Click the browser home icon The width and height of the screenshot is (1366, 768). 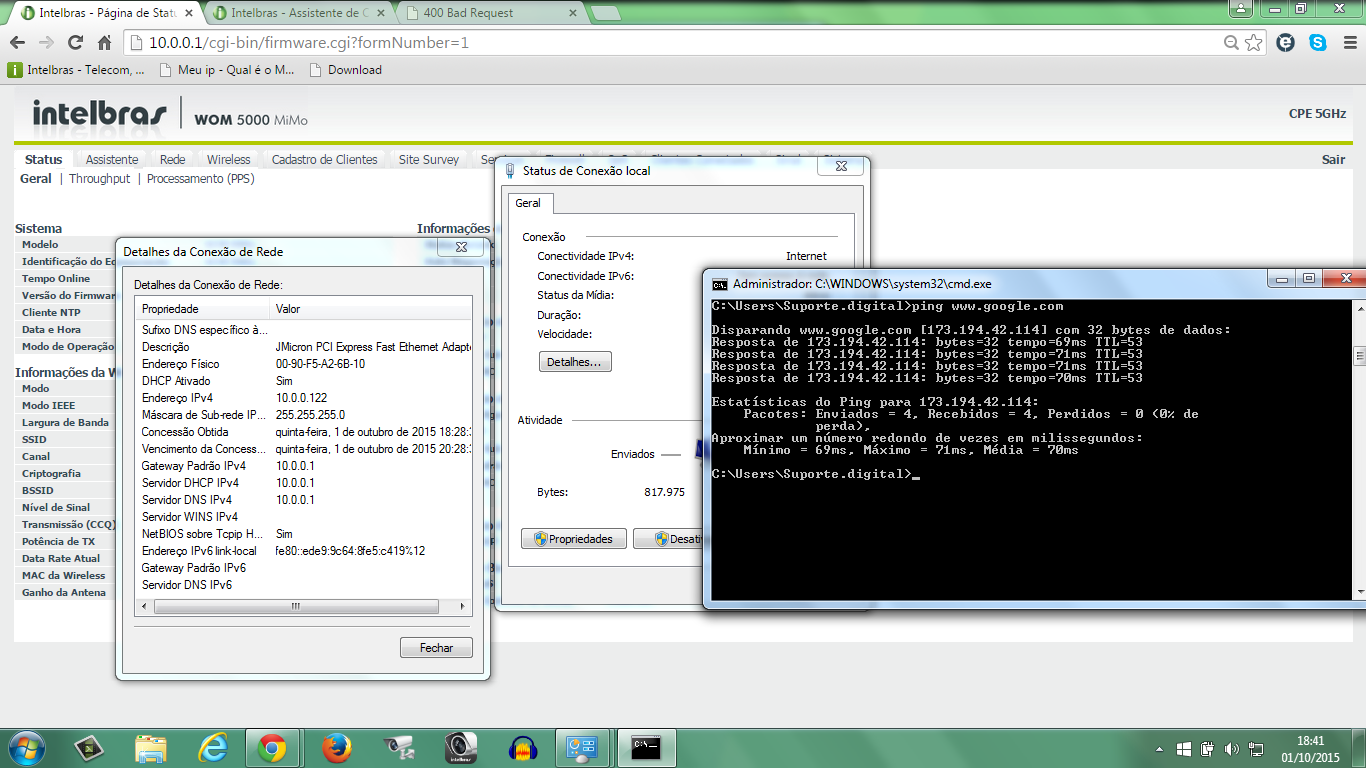(104, 43)
